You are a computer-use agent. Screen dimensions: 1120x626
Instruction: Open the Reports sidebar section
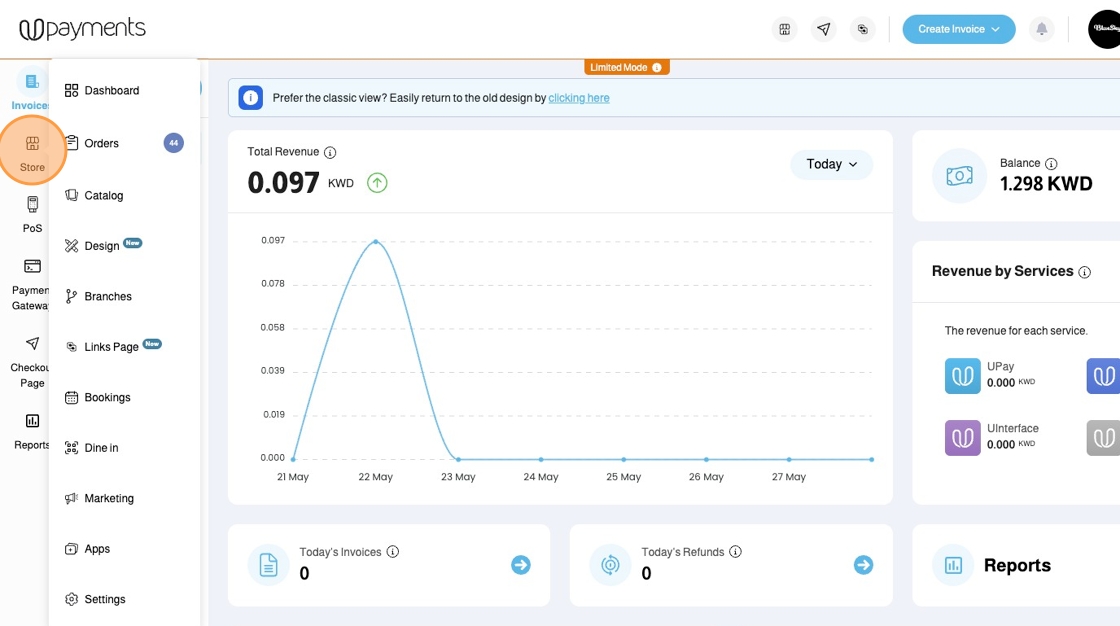(x=31, y=431)
